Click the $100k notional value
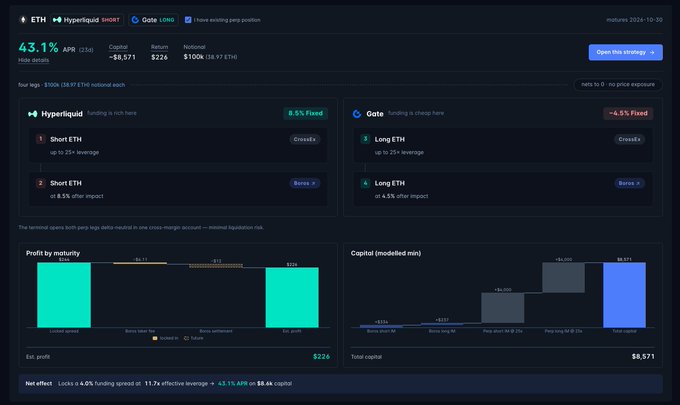This screenshot has width=680, height=405. click(x=193, y=57)
